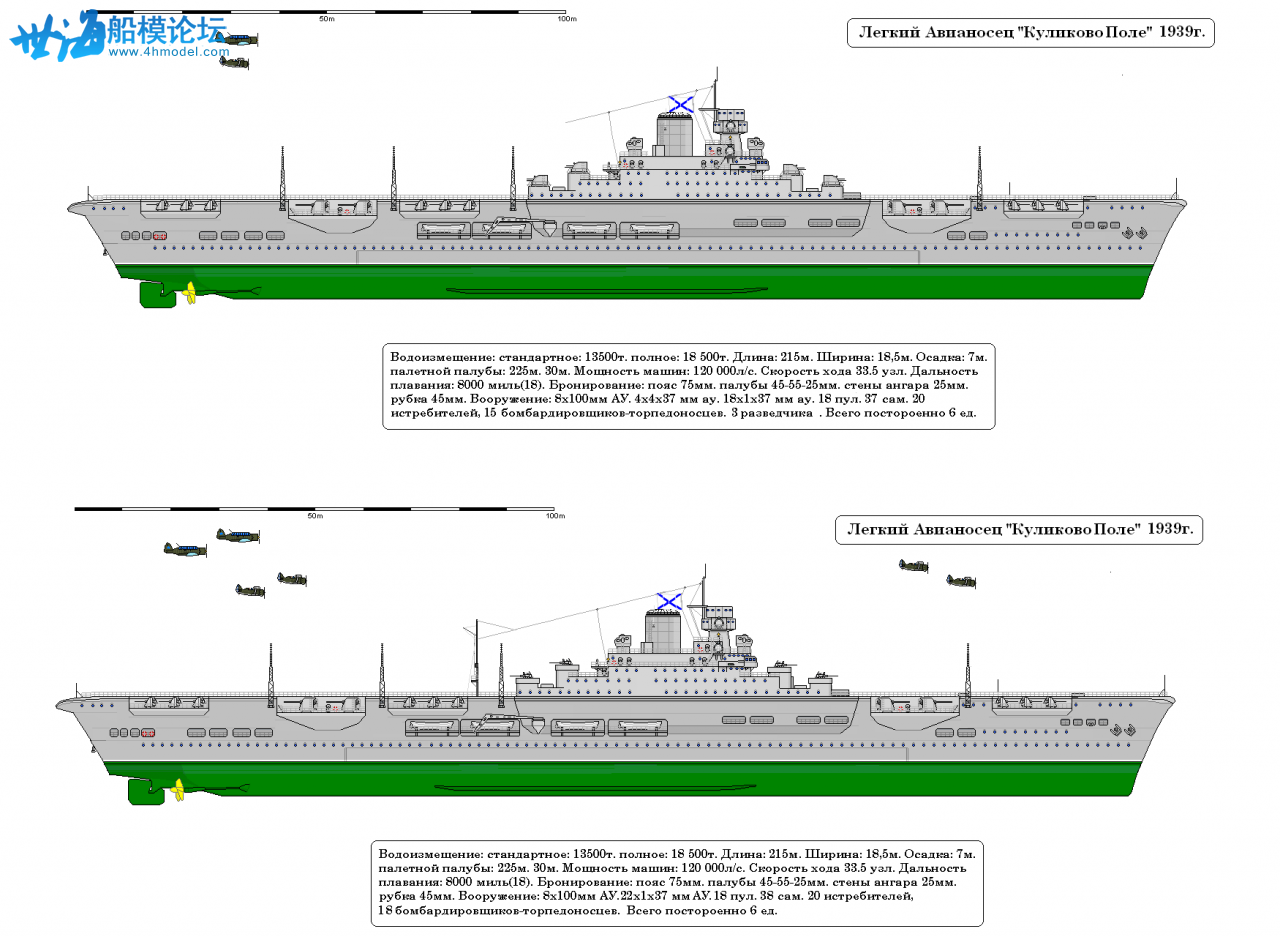This screenshot has width=1280, height=937.
Task: Click the green rudder of the lower ship
Action: pyautogui.click(x=146, y=792)
